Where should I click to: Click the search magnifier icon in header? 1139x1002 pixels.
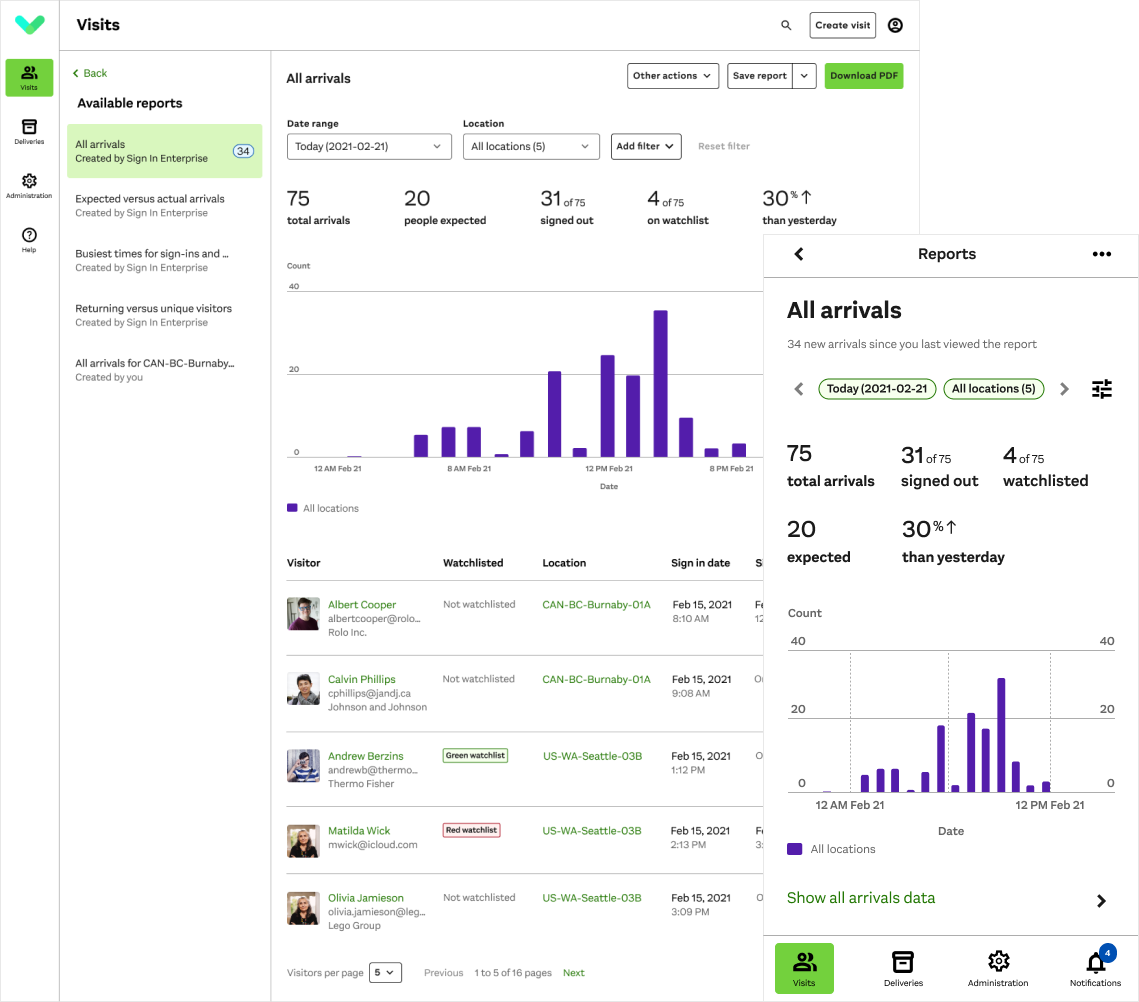[786, 26]
